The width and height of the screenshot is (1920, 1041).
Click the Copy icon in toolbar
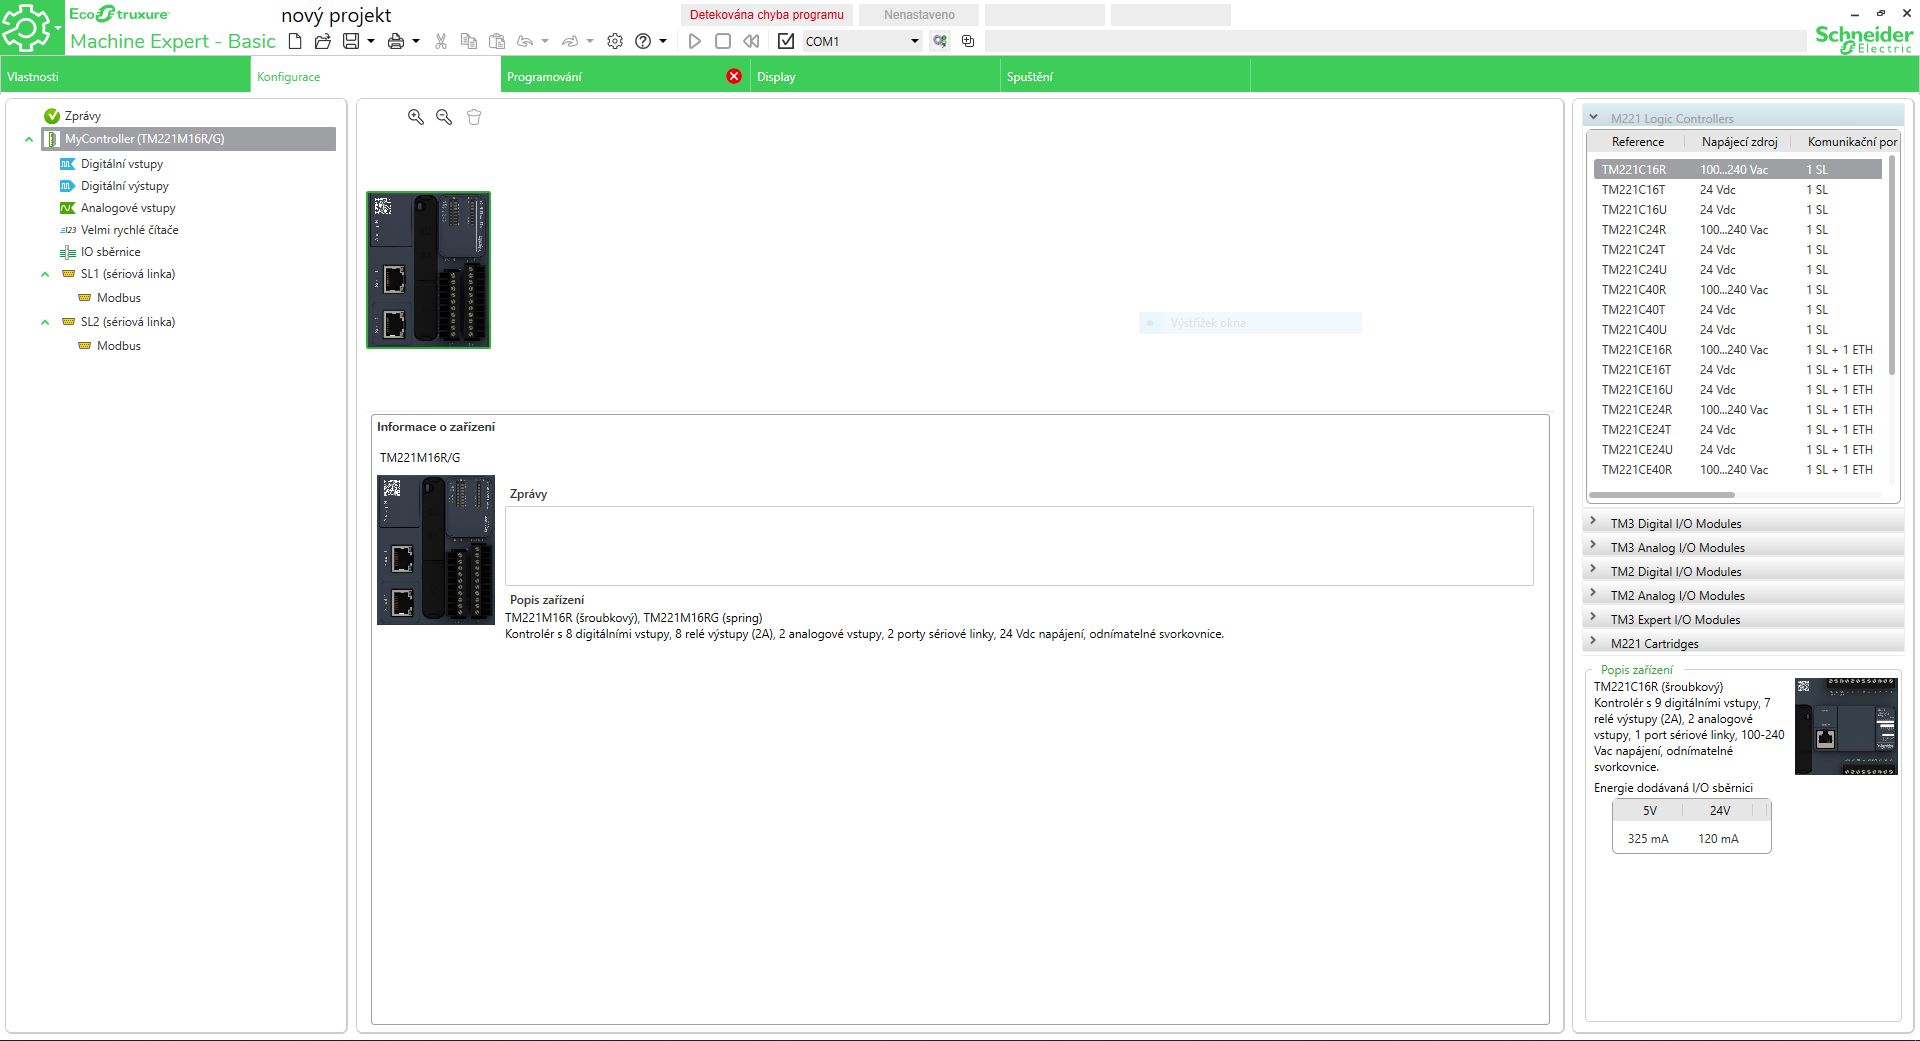click(468, 41)
